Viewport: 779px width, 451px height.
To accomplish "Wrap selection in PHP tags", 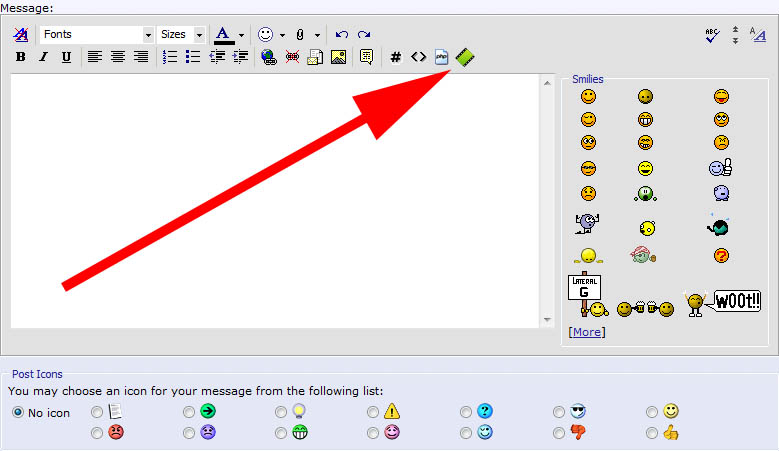I will click(441, 57).
